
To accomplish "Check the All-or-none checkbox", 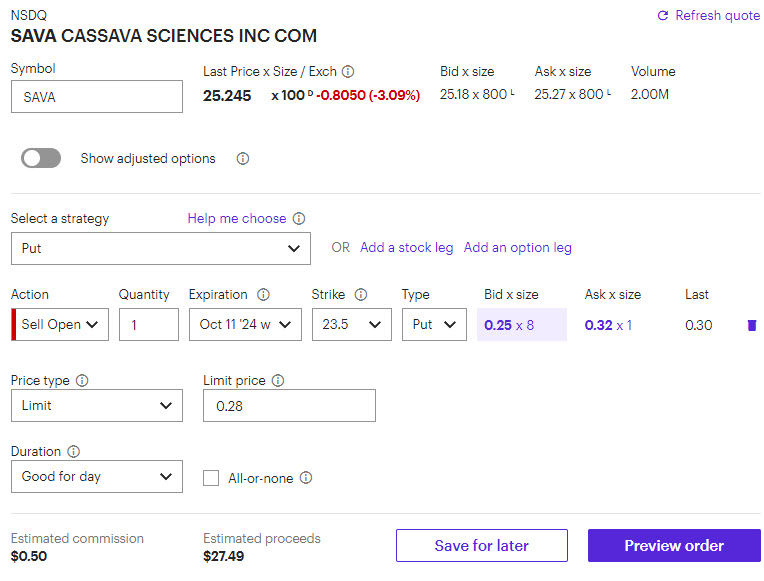I will [x=211, y=478].
